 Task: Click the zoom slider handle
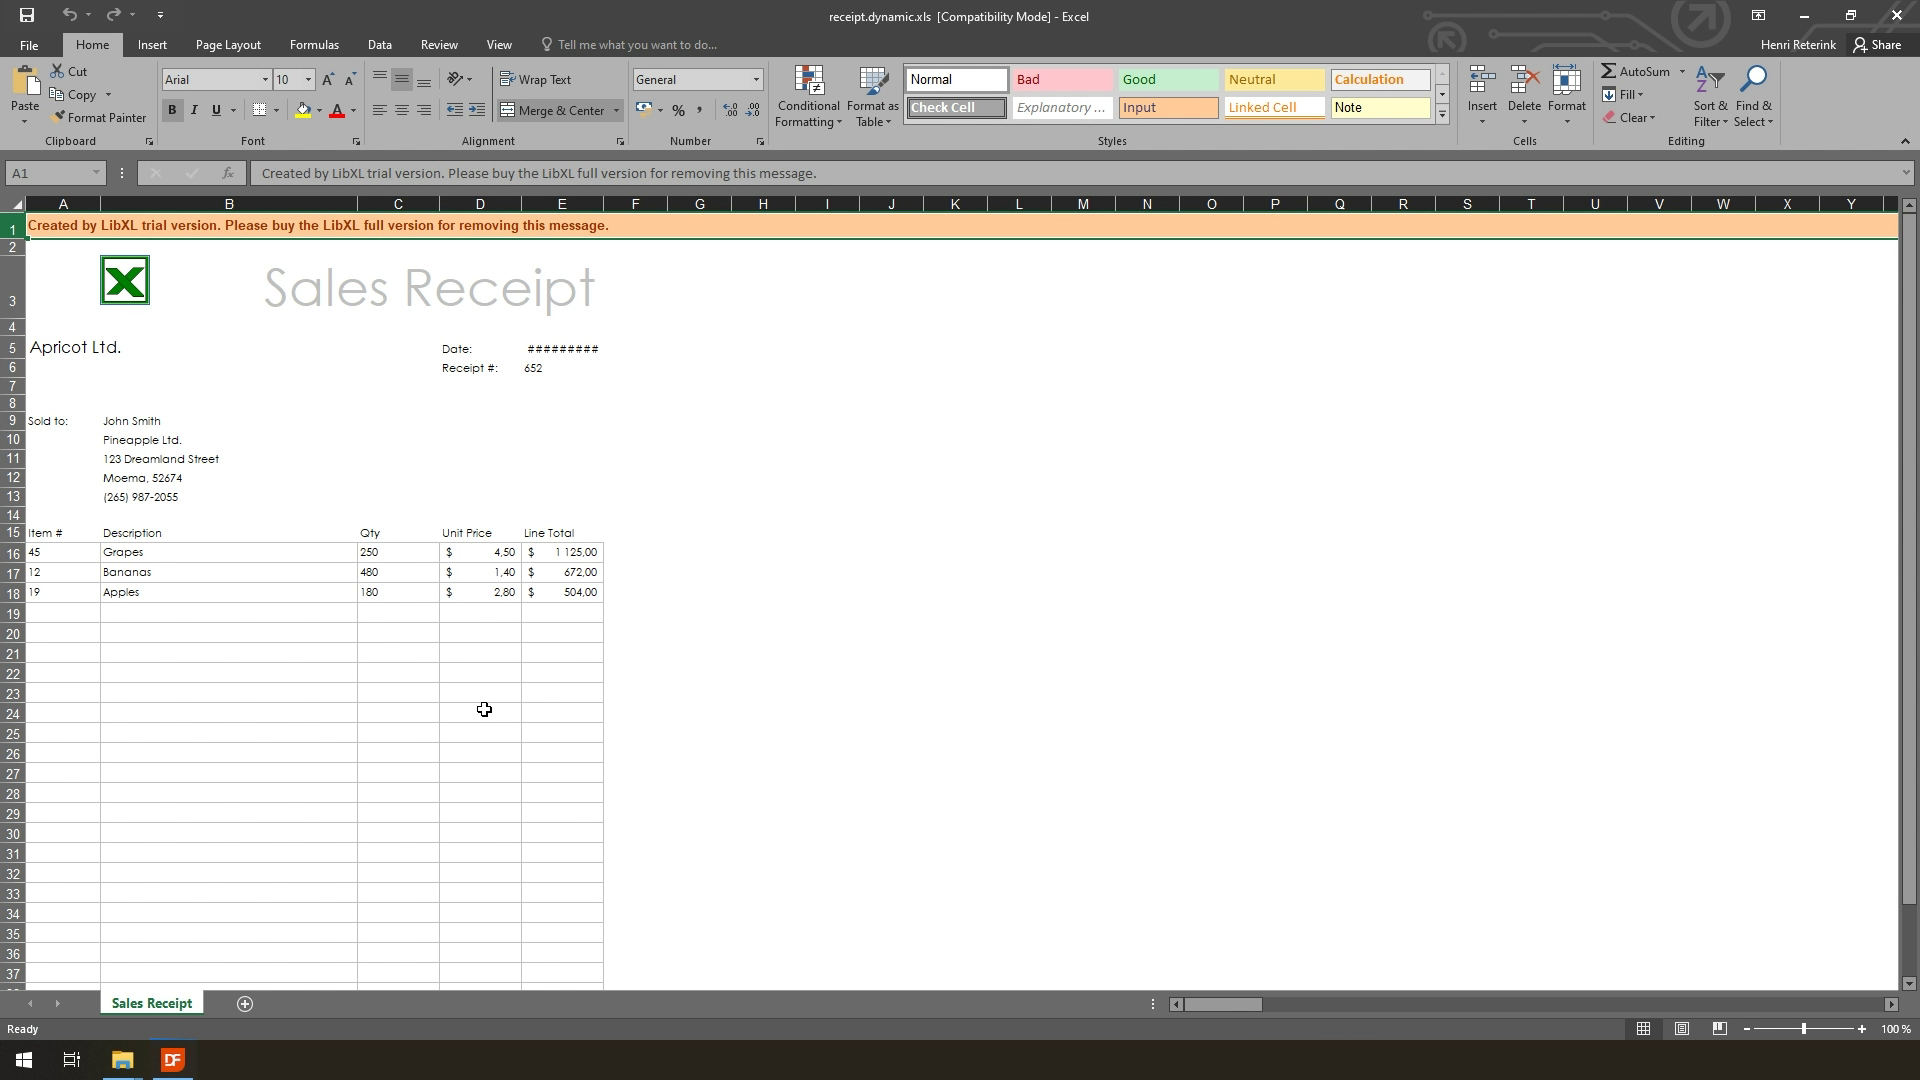point(1804,1029)
